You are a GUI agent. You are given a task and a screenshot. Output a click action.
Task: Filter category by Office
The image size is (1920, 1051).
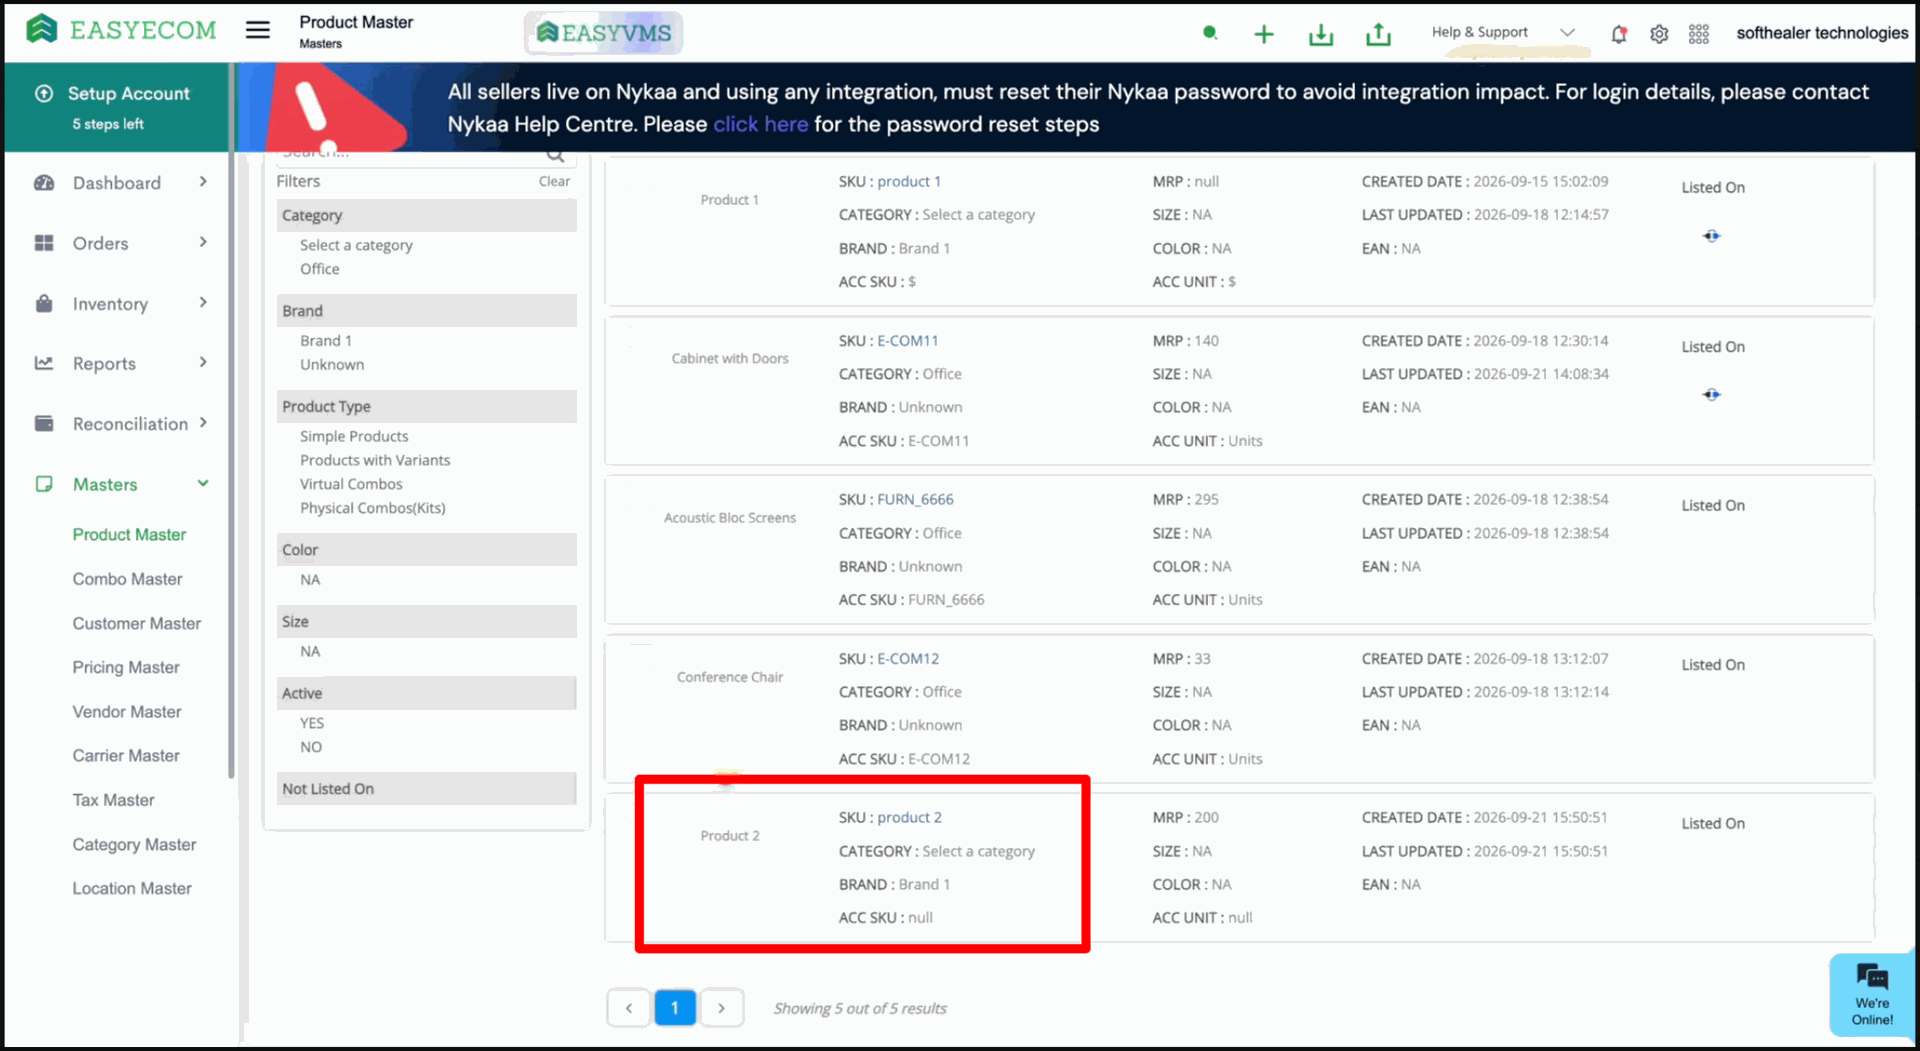[x=320, y=269]
